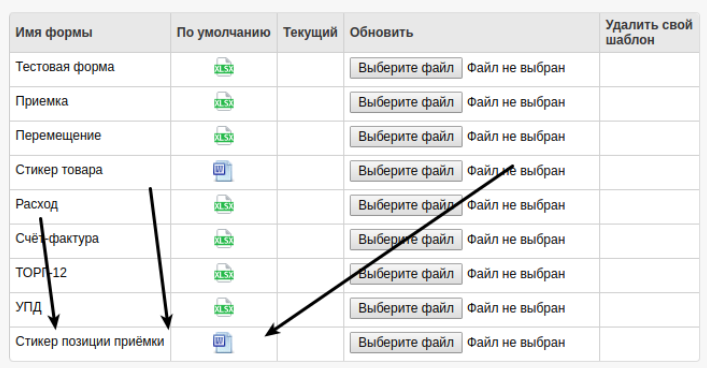Image resolution: width=707 pixels, height=368 pixels.
Task: Download the XLSX file for УПД
Action: [224, 308]
